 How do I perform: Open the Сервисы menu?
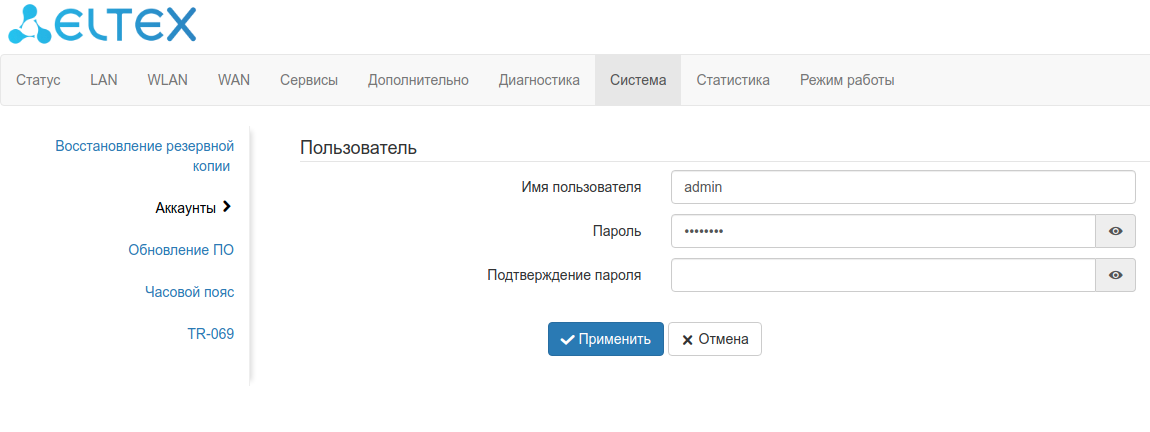click(x=309, y=80)
